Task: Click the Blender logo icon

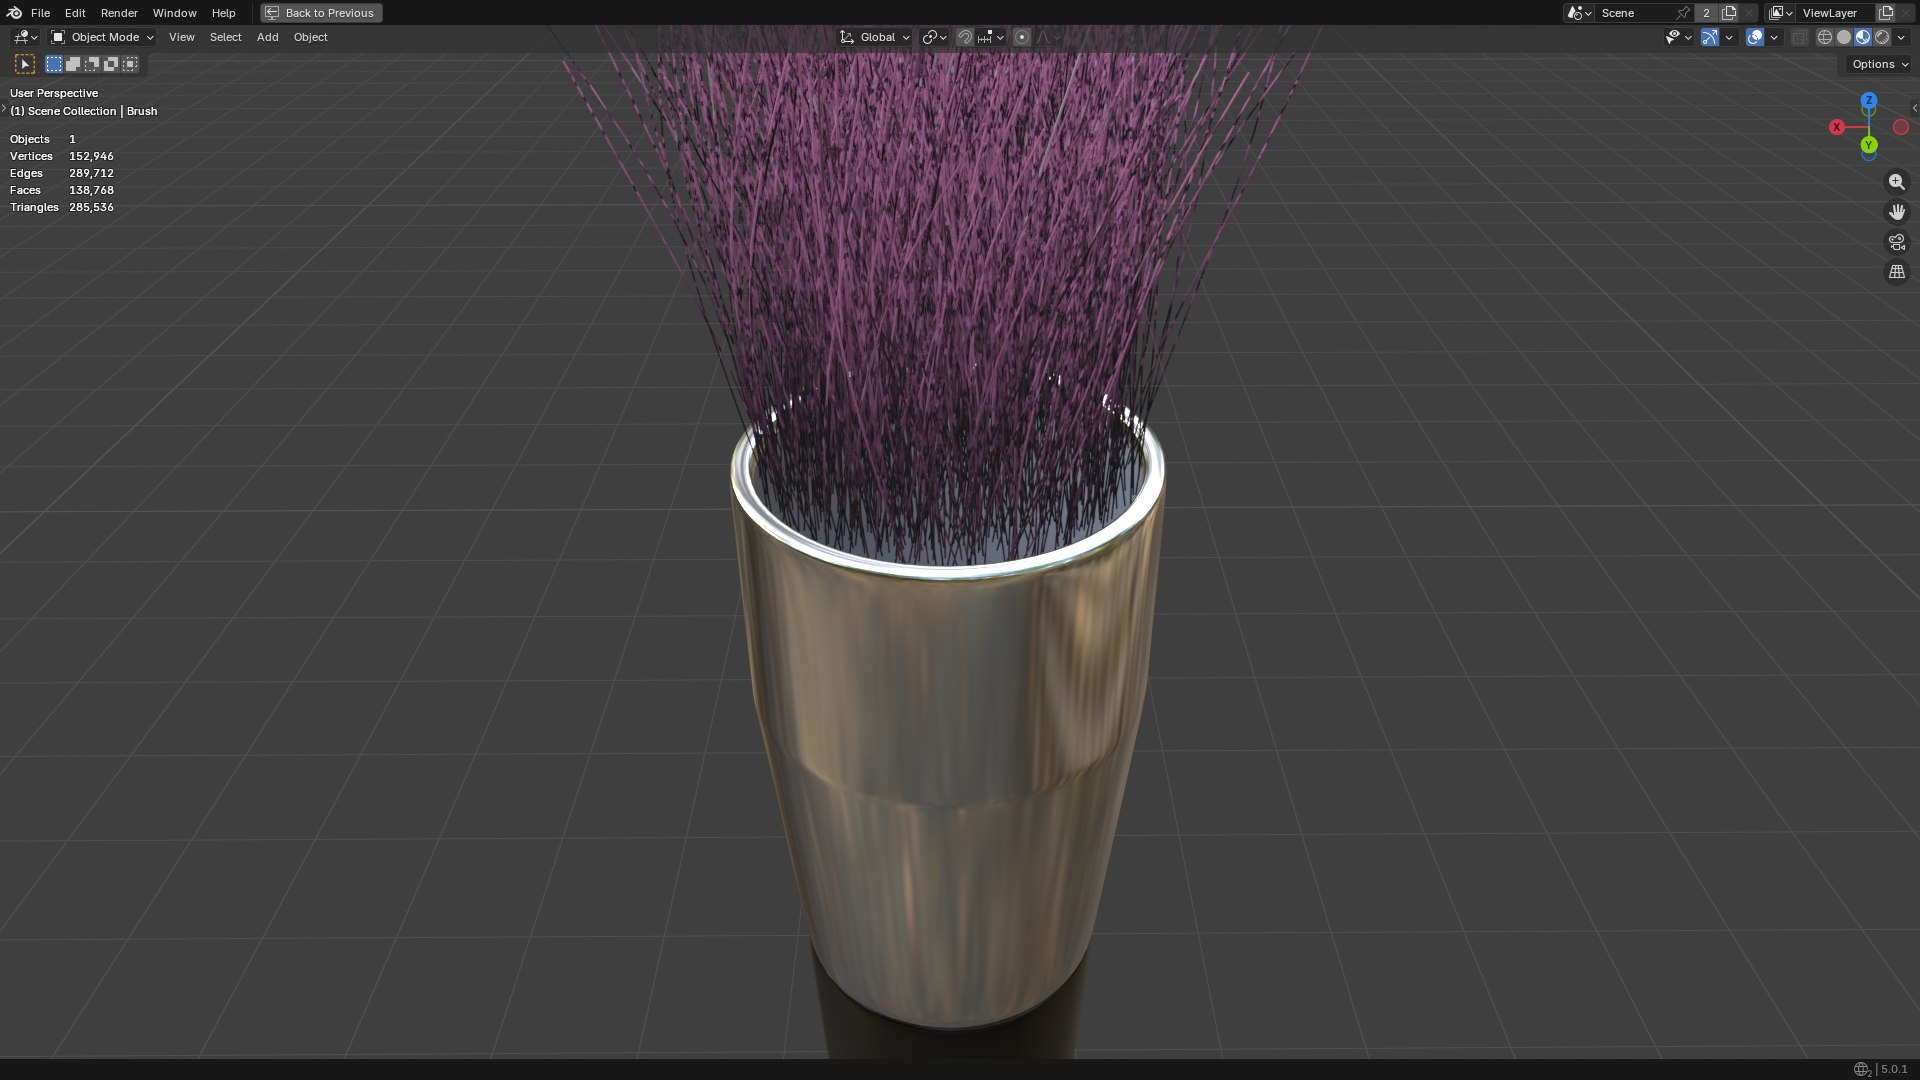Action: click(14, 13)
